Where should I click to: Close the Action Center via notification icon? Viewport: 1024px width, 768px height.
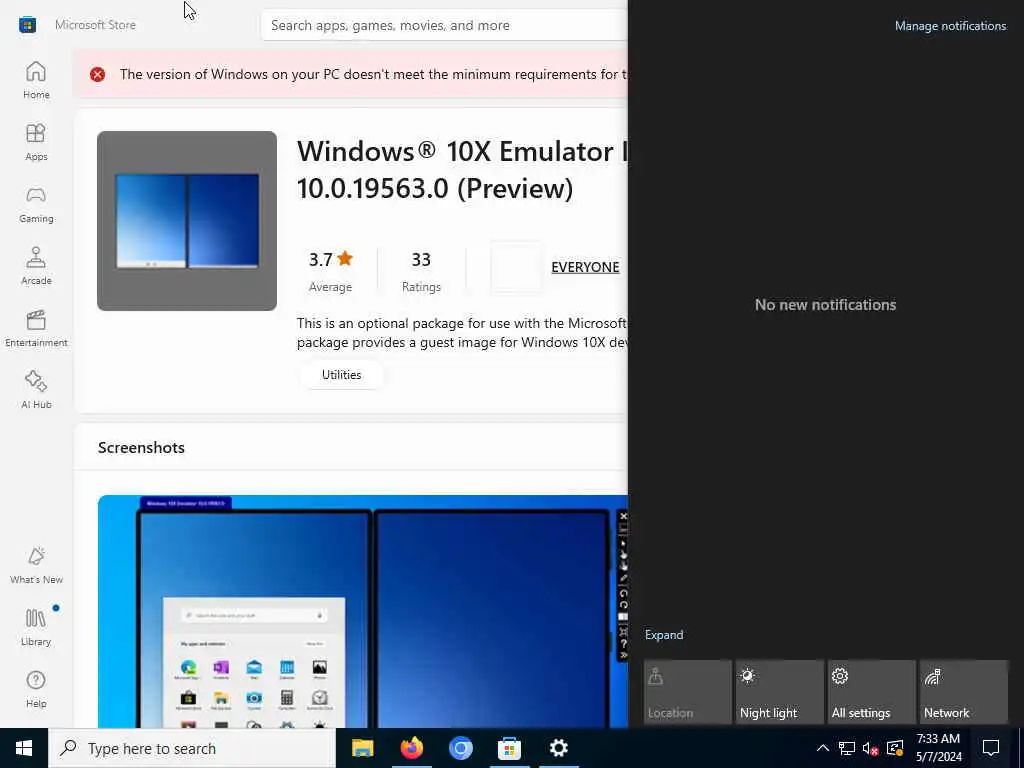coord(991,748)
